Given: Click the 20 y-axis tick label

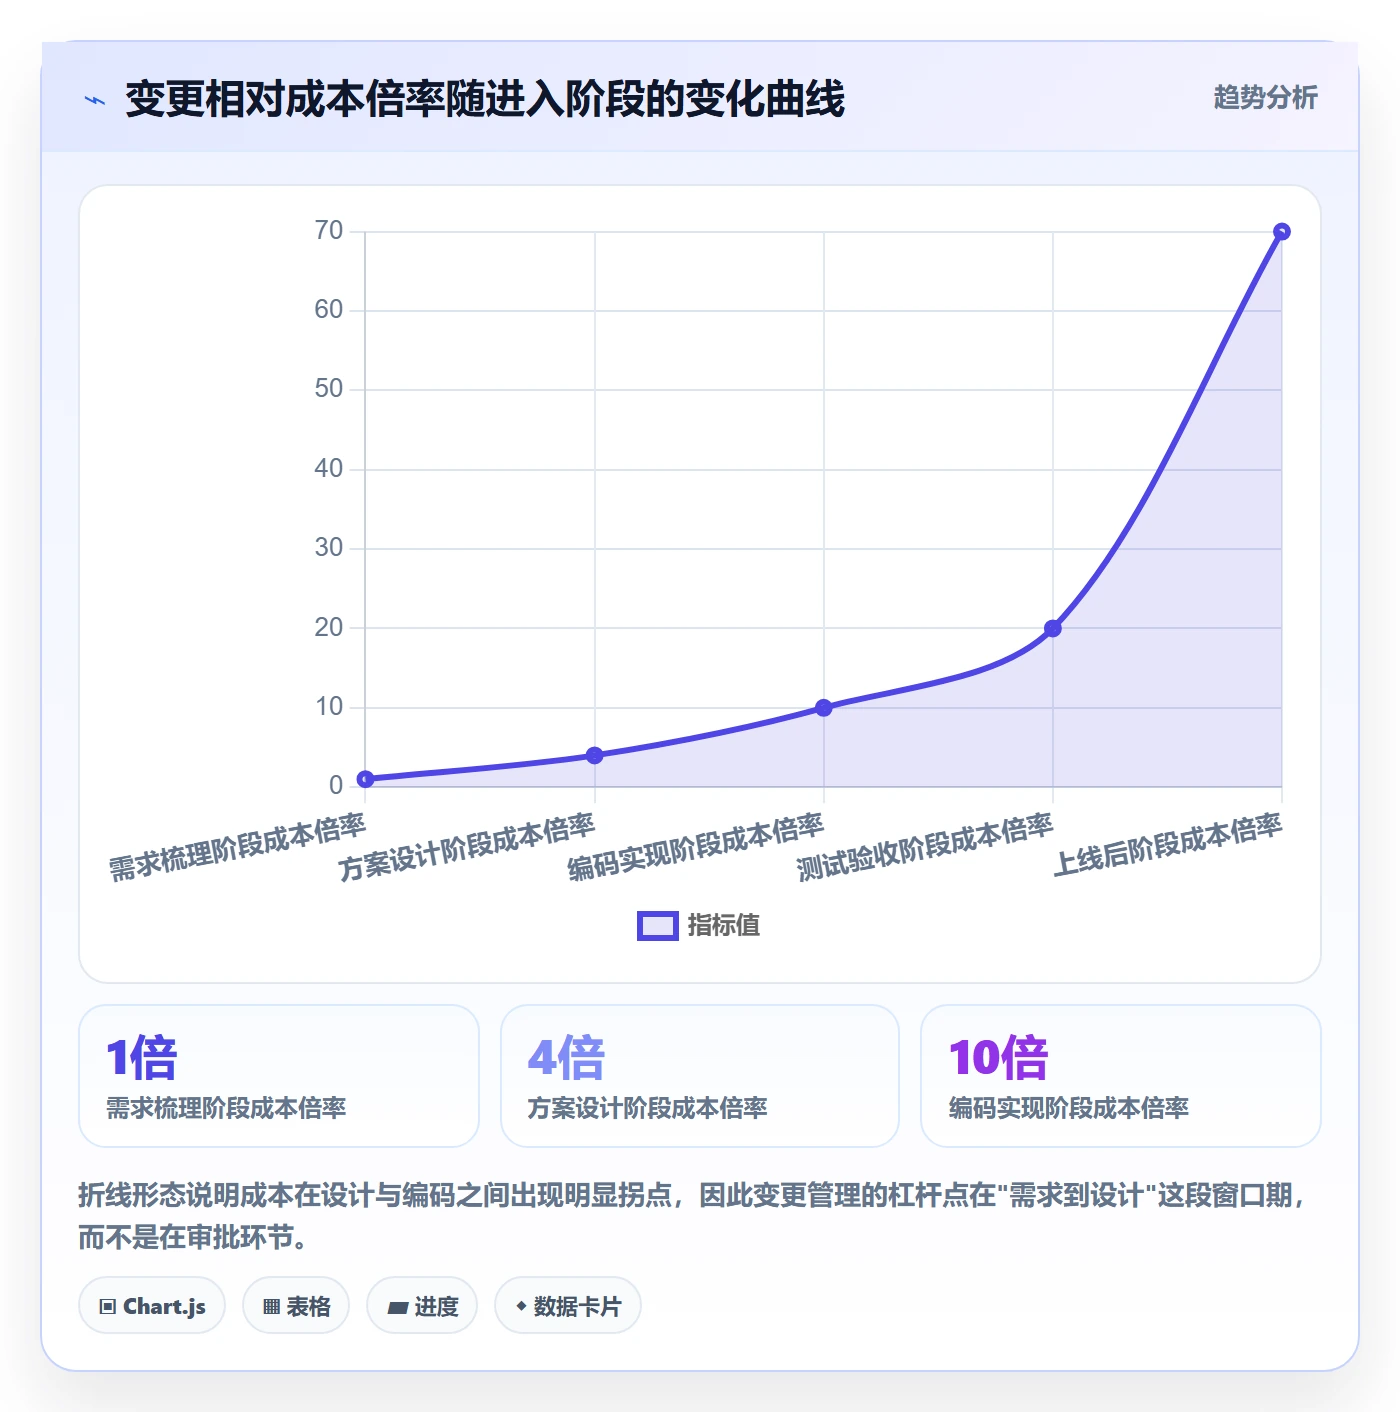Looking at the screenshot, I should (329, 627).
